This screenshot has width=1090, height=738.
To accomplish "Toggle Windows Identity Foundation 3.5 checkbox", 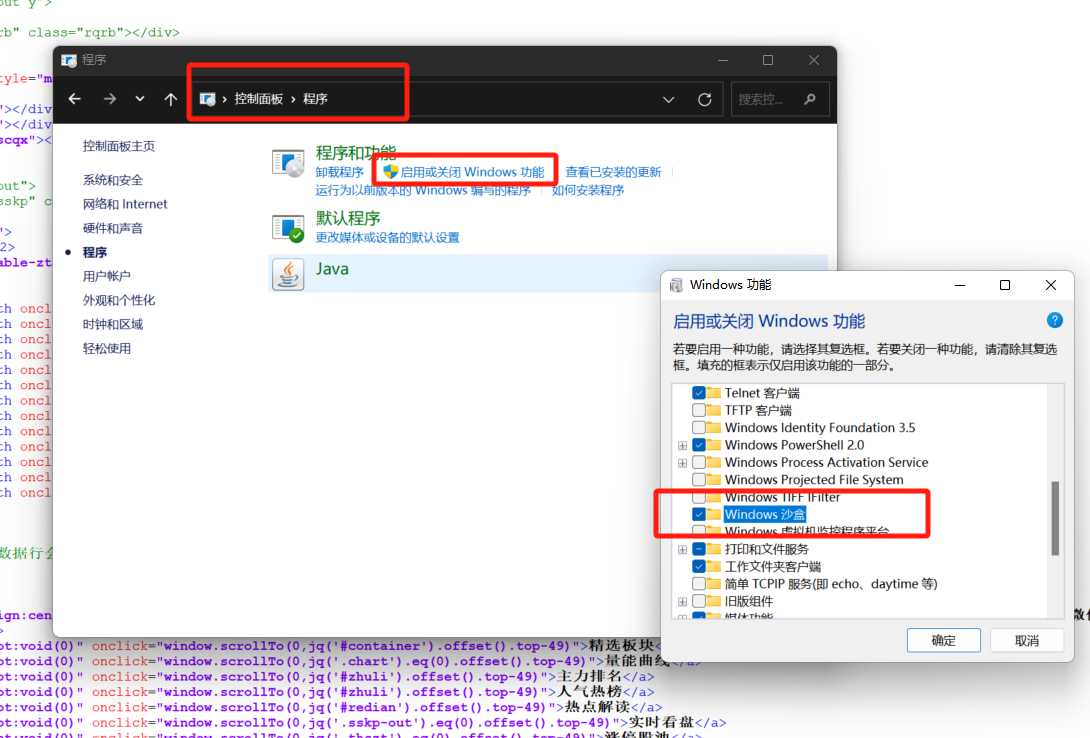I will pyautogui.click(x=699, y=427).
